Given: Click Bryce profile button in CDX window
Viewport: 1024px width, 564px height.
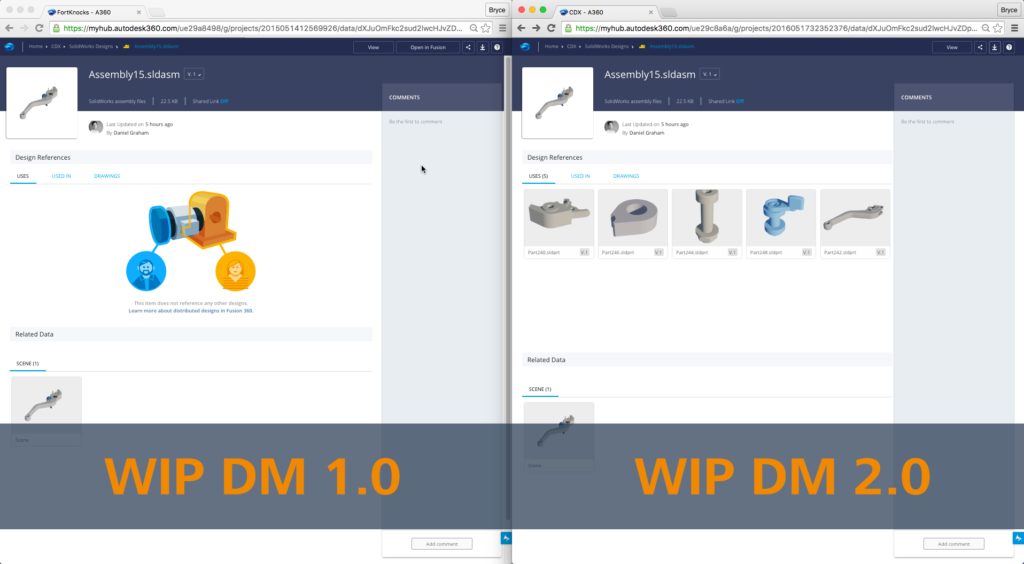Looking at the screenshot, I should pyautogui.click(x=1009, y=10).
